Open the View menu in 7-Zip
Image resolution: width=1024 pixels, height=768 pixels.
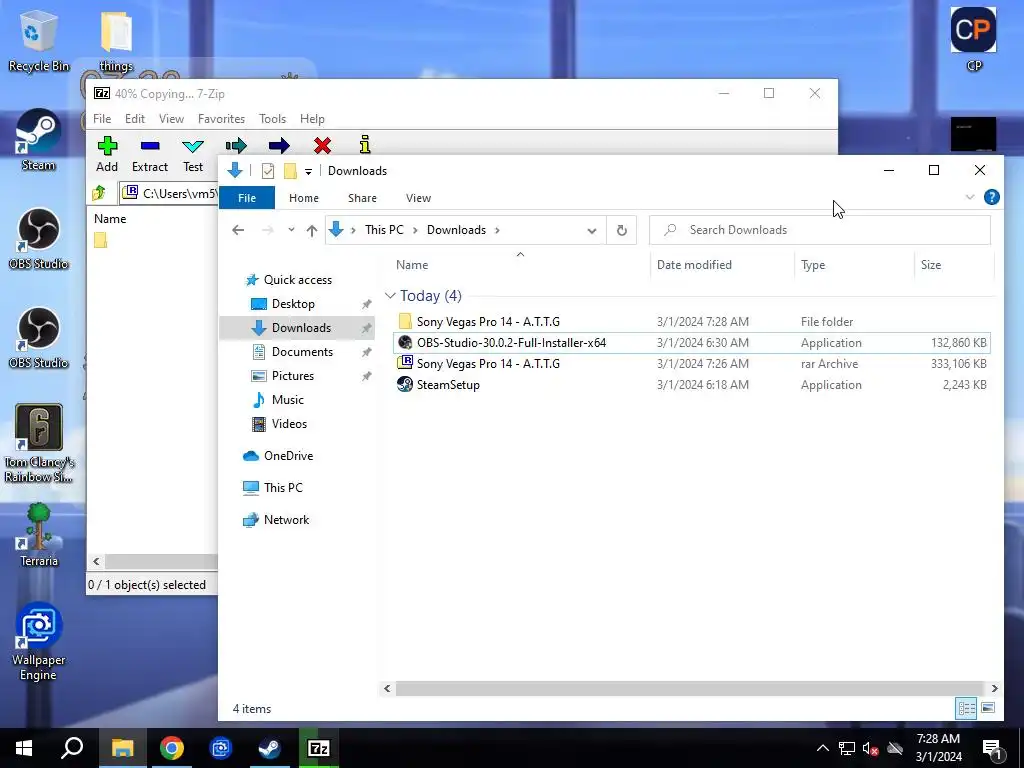pos(171,119)
